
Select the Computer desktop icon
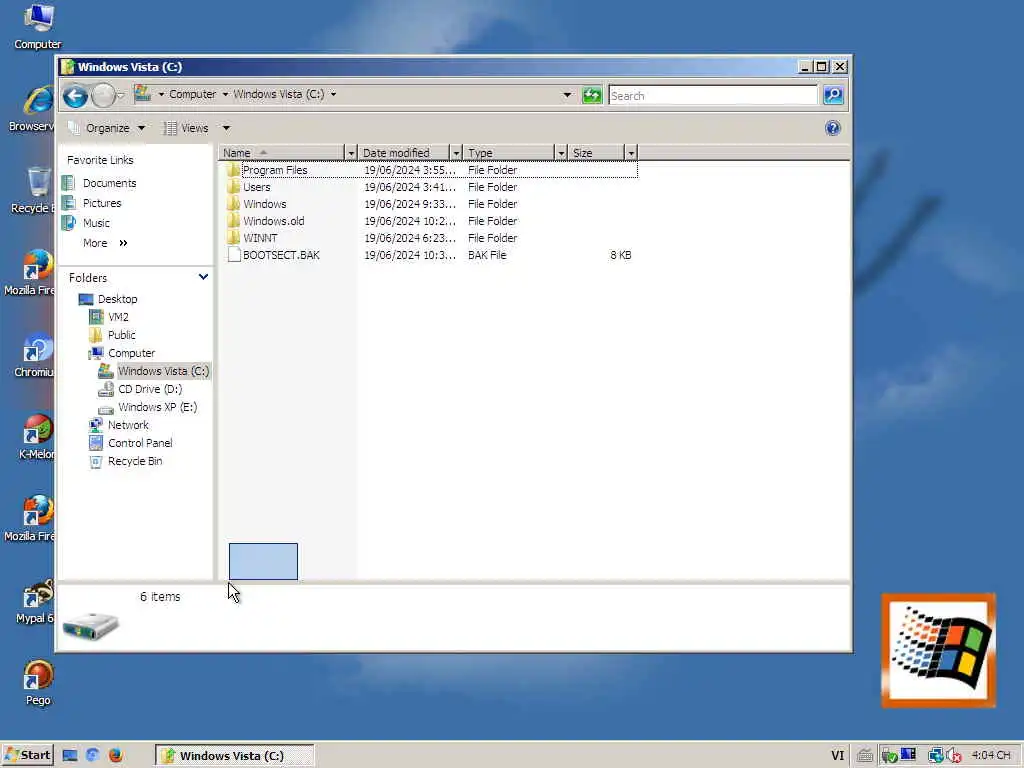38,27
